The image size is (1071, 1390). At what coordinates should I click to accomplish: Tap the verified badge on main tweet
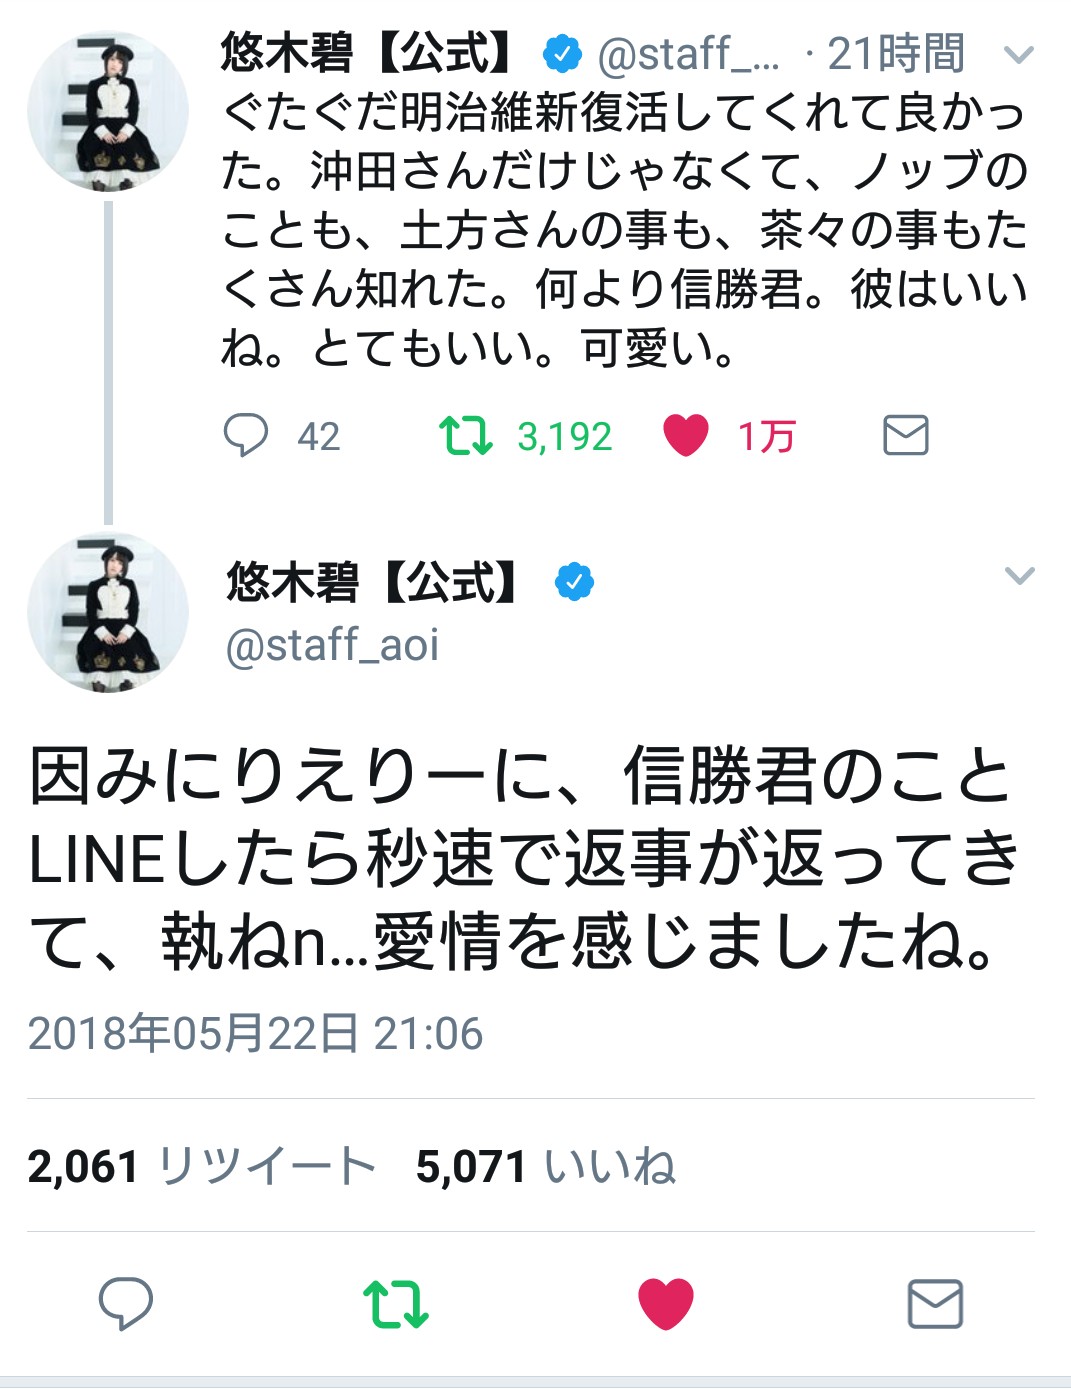pyautogui.click(x=574, y=582)
